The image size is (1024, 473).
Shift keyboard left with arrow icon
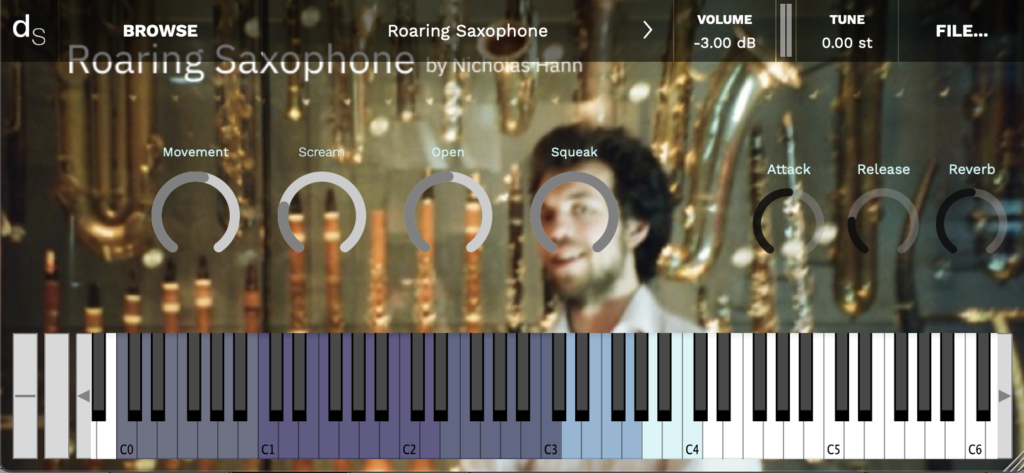coord(83,395)
